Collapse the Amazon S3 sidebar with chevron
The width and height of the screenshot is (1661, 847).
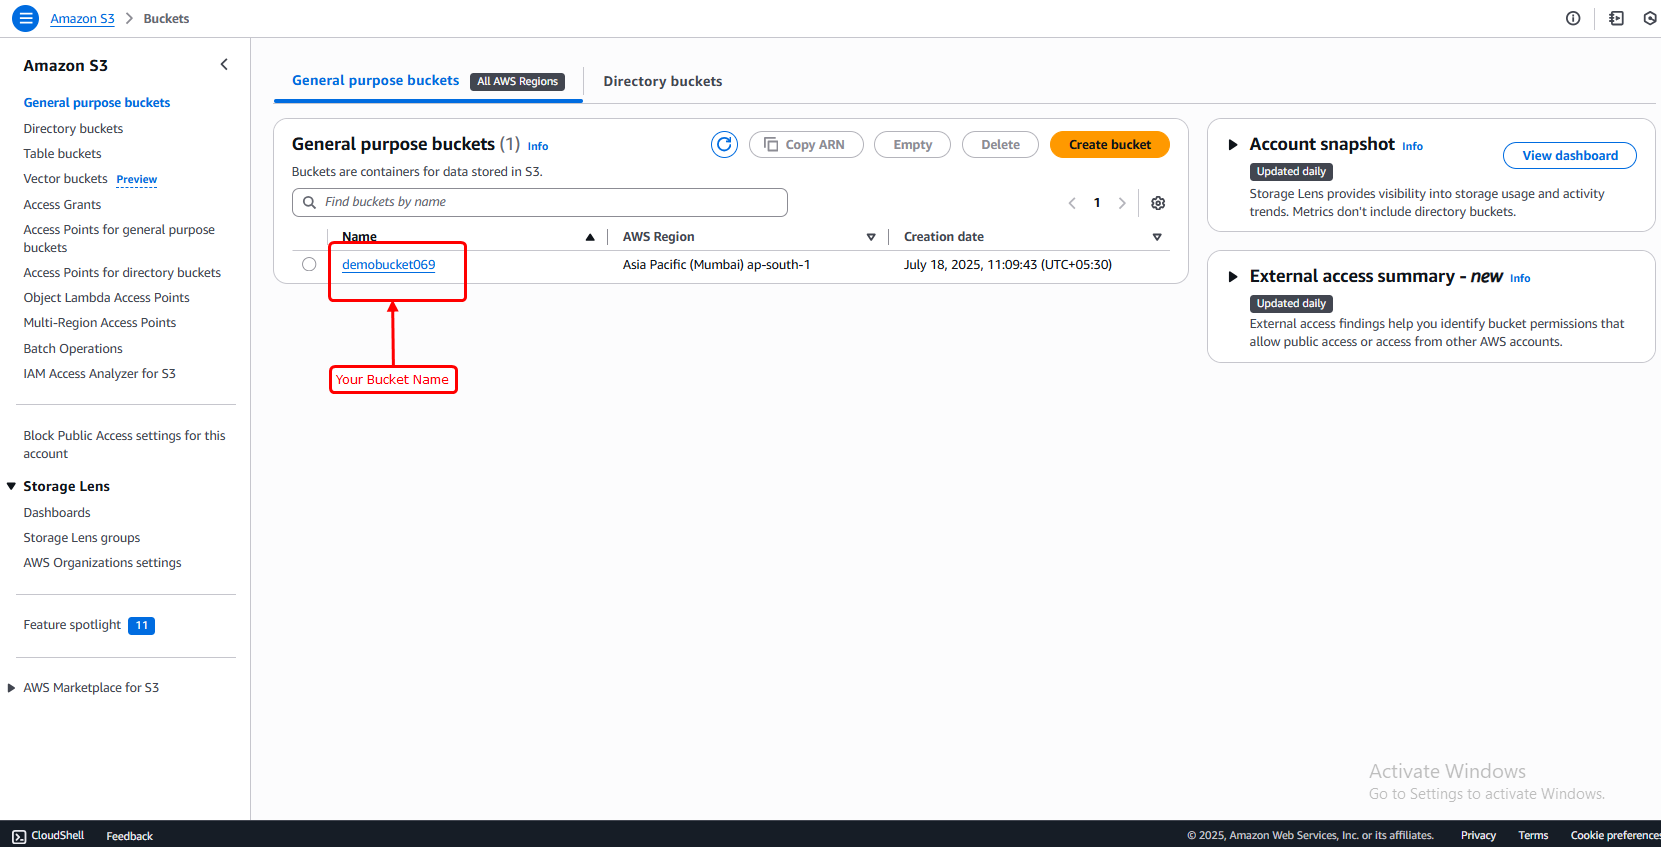tap(224, 65)
